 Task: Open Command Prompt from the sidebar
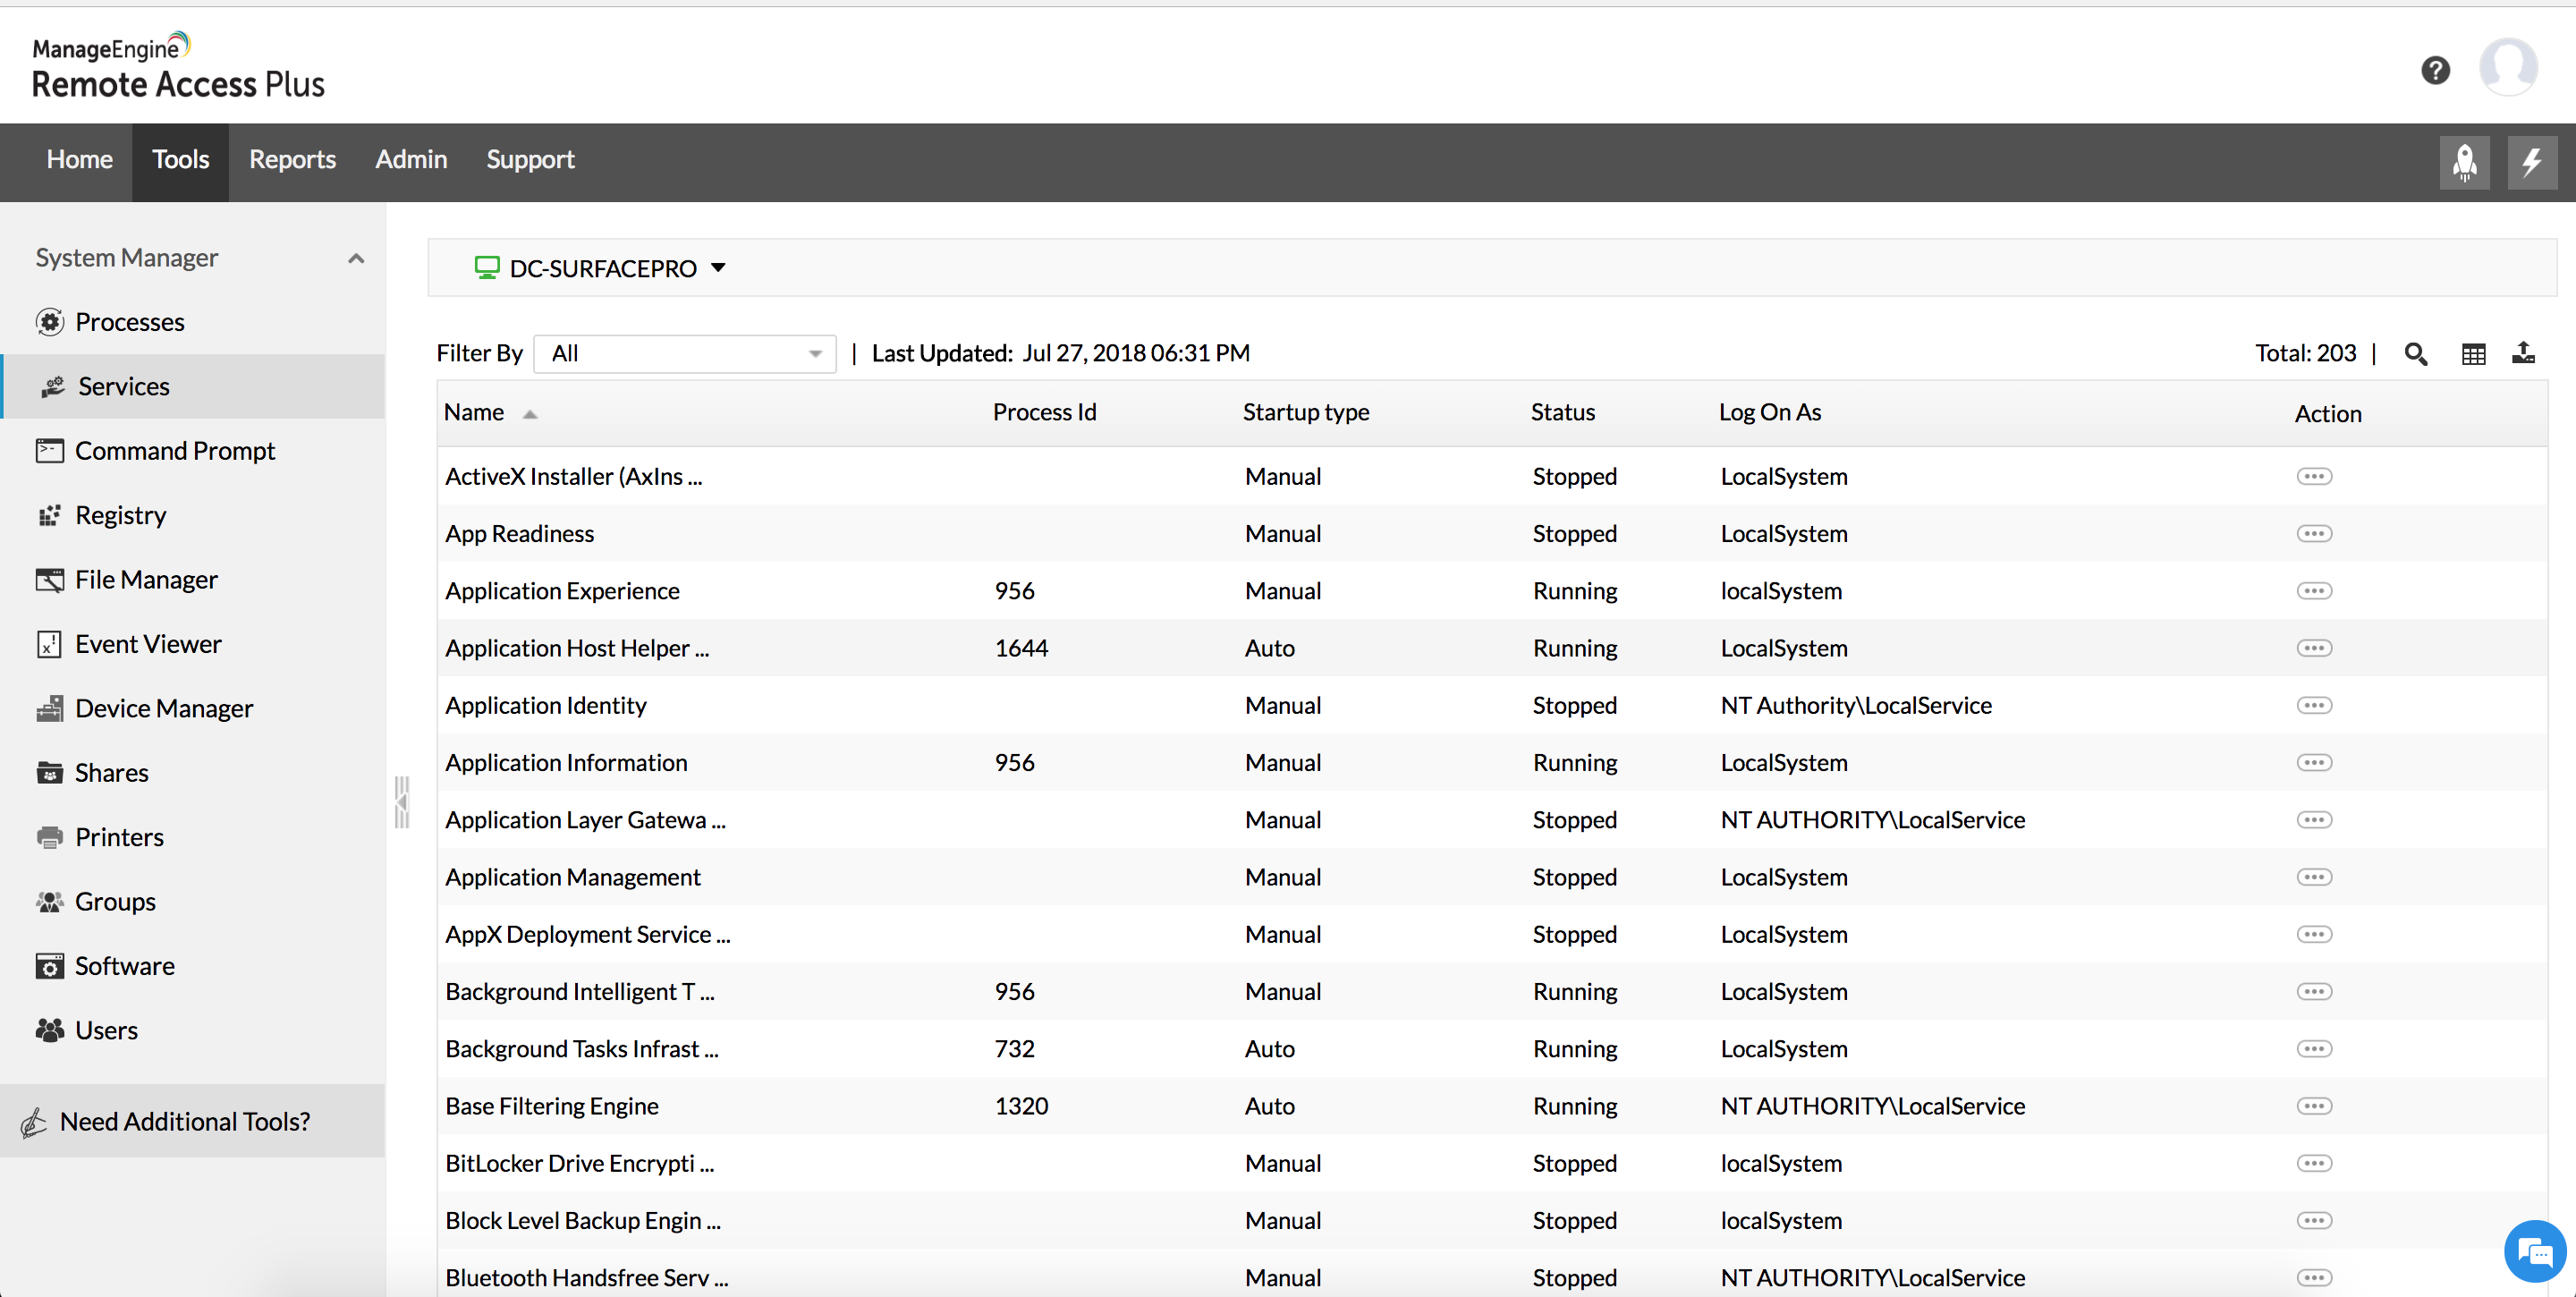click(175, 451)
